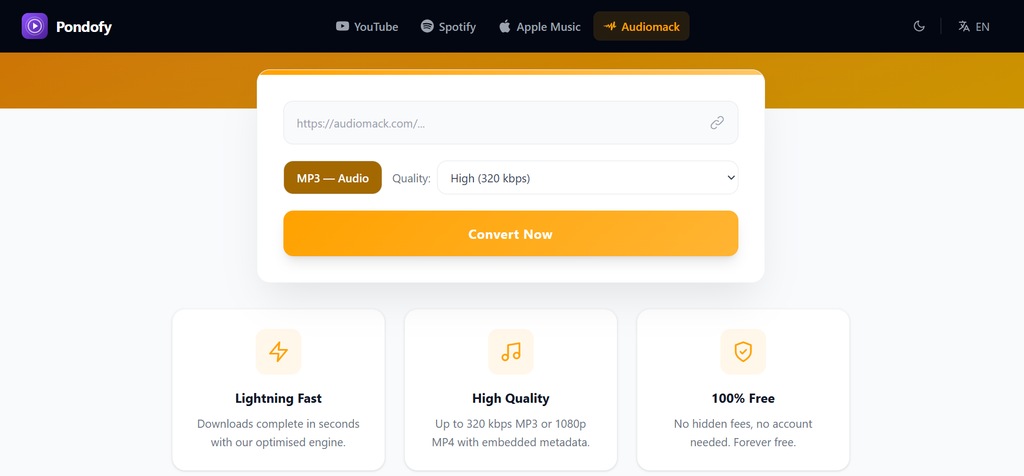Click the Apple logo icon in the navigation
Screen dimensions: 1024x476
504,26
